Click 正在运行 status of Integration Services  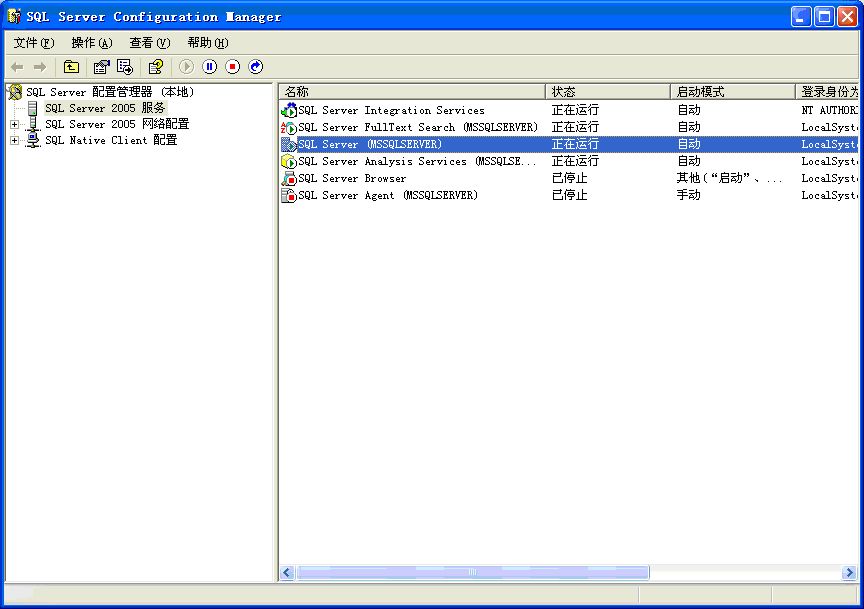pyautogui.click(x=575, y=110)
